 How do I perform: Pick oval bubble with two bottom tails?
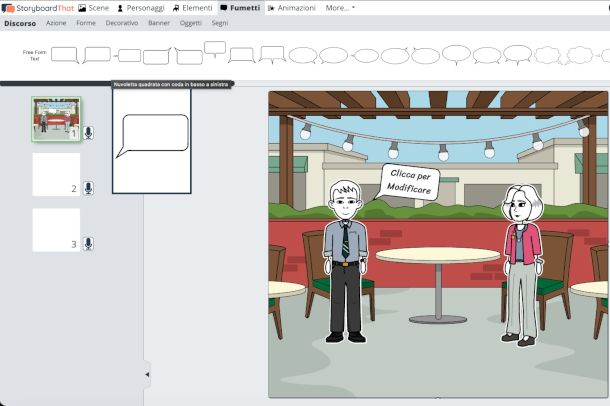[x=487, y=55]
